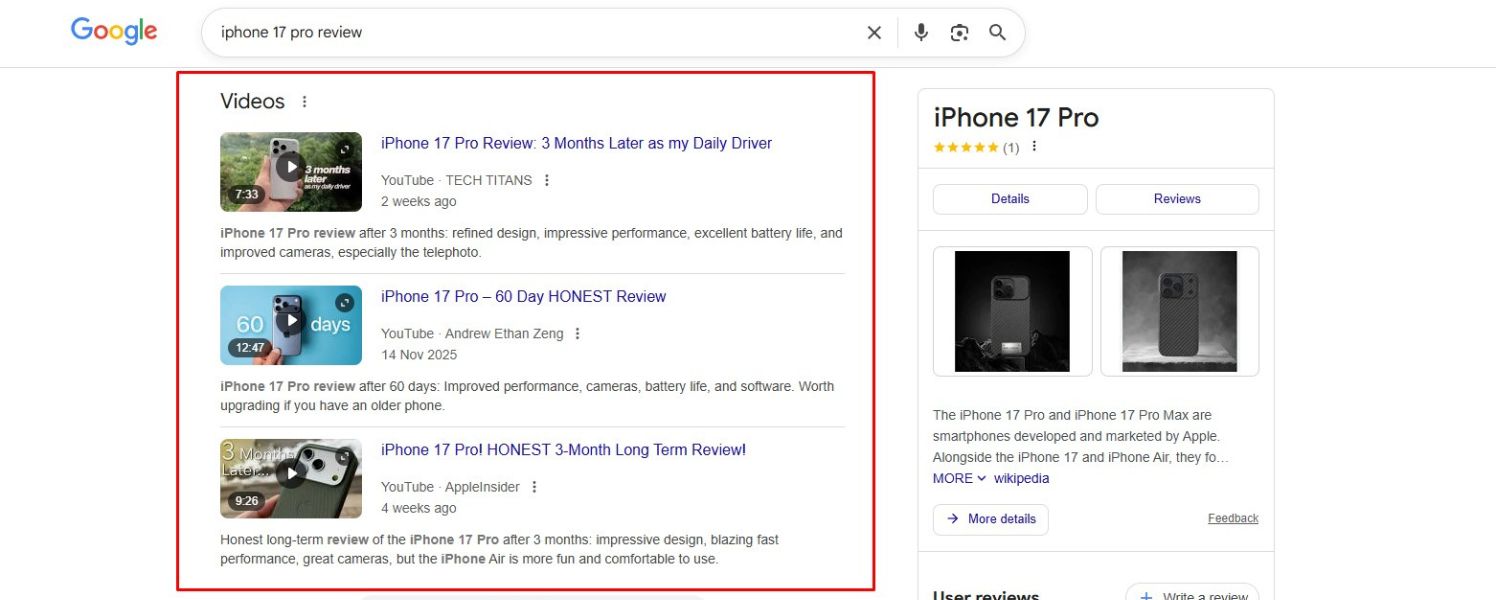This screenshot has height=600, width=1500.
Task: Open the wikipedia link
Action: point(1021,478)
